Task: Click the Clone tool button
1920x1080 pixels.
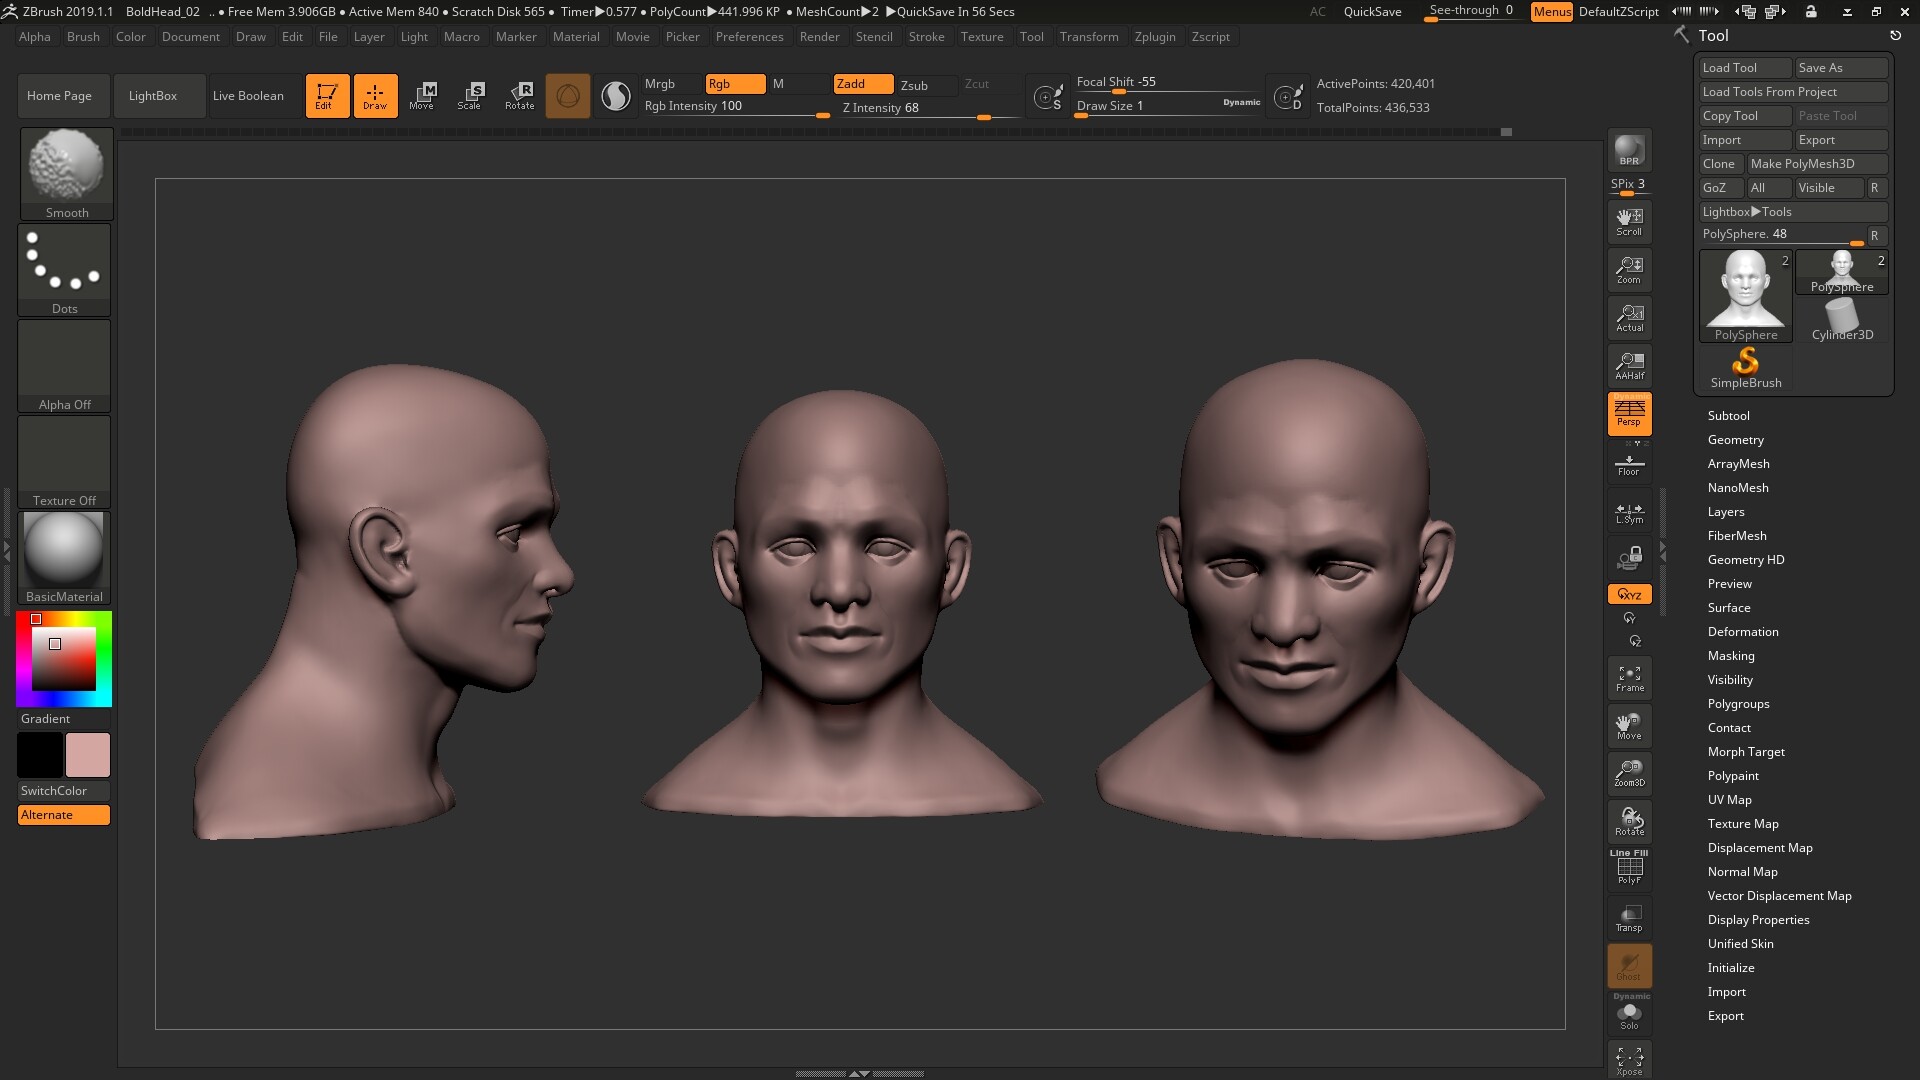Action: pos(1718,162)
